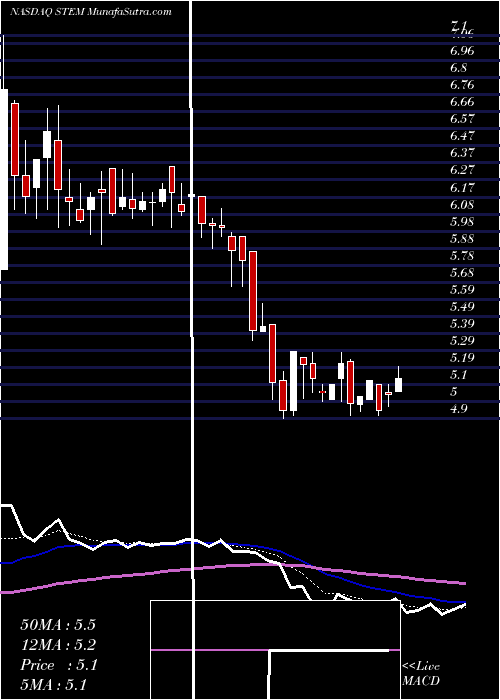Select the 6.17 price axis label
This screenshot has width=500, height=700.
coord(462,187)
